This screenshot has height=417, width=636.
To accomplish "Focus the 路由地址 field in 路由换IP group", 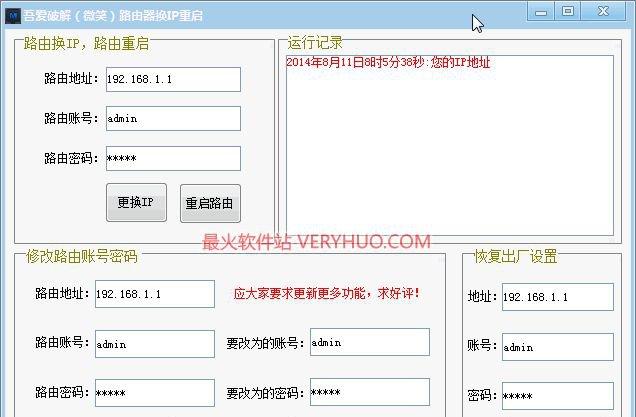I will pyautogui.click(x=173, y=79).
